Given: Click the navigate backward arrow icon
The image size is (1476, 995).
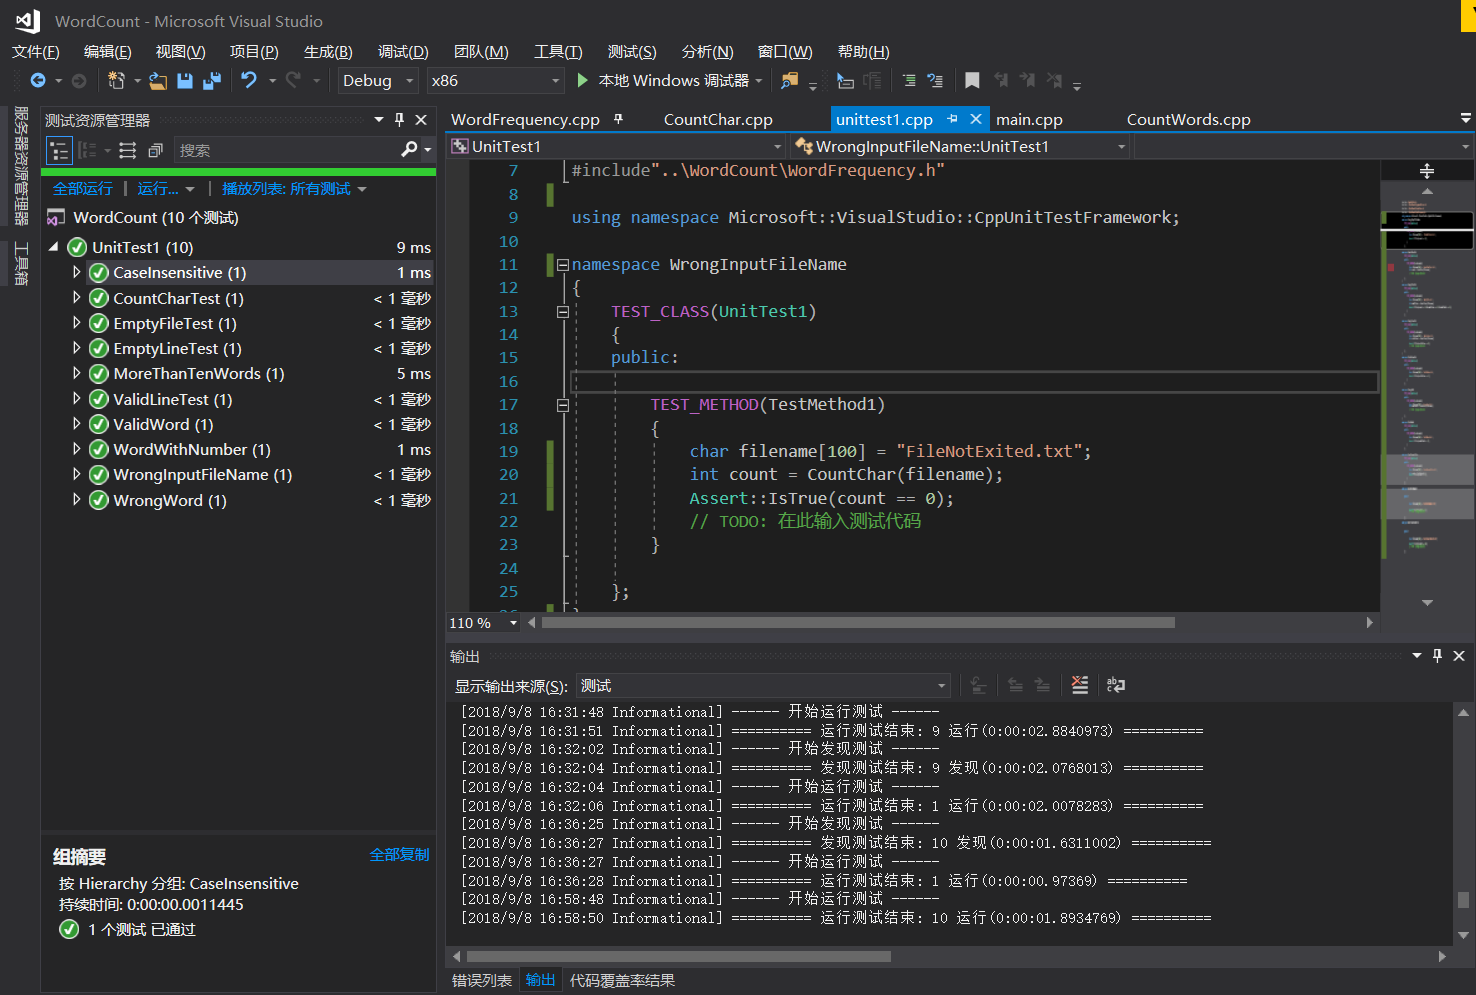Looking at the screenshot, I should click(38, 80).
